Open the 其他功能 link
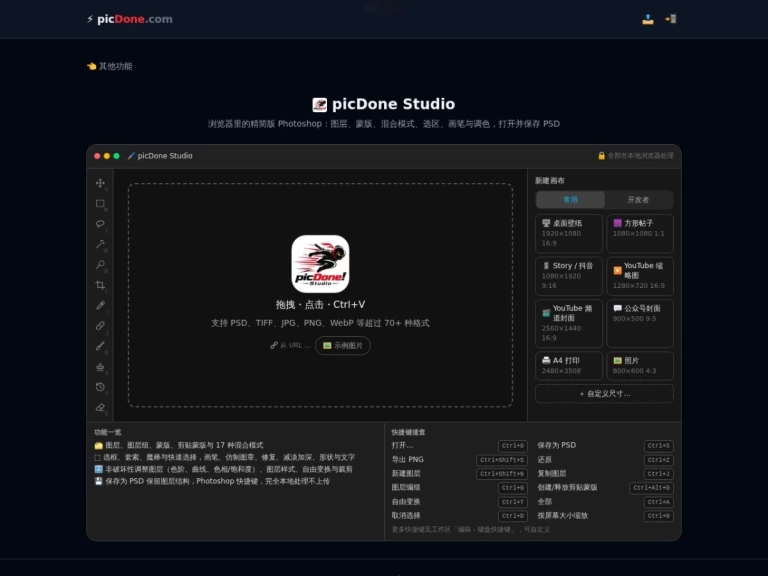 tap(110, 66)
